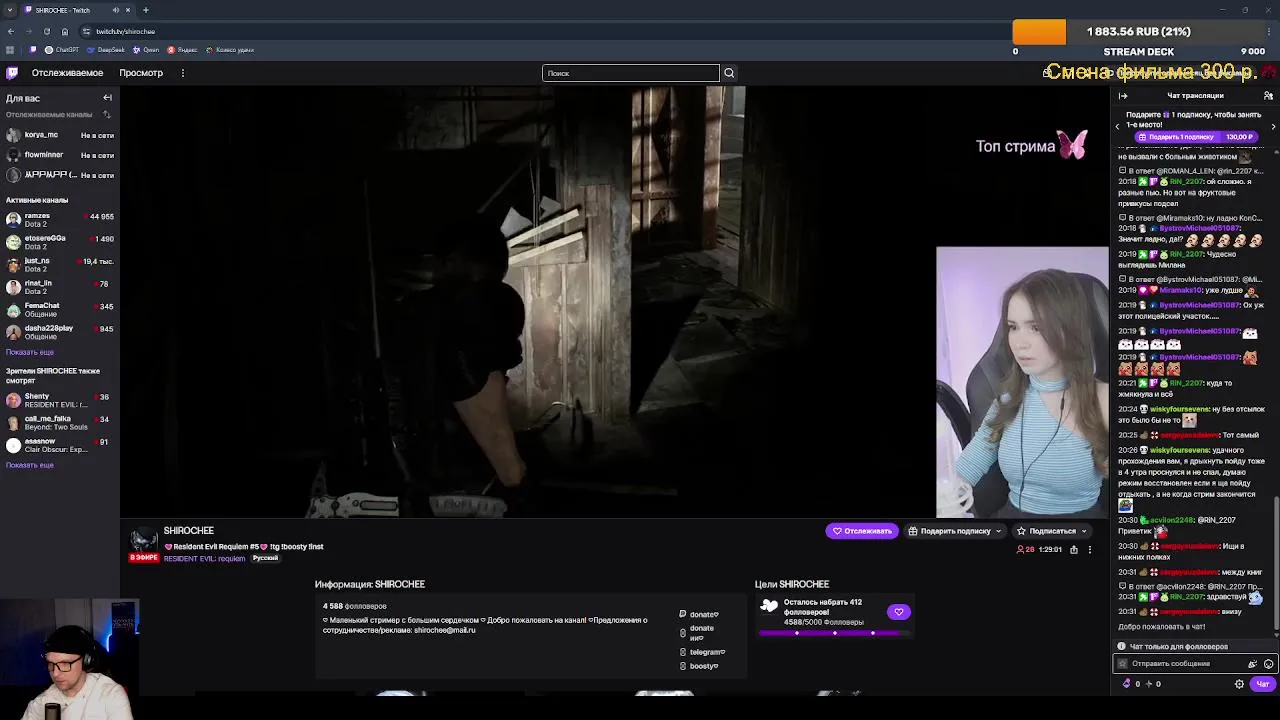Image resolution: width=1280 pixels, height=720 pixels.
Task: Click browser address bar twitch.tv/shirochee
Action: (125, 31)
